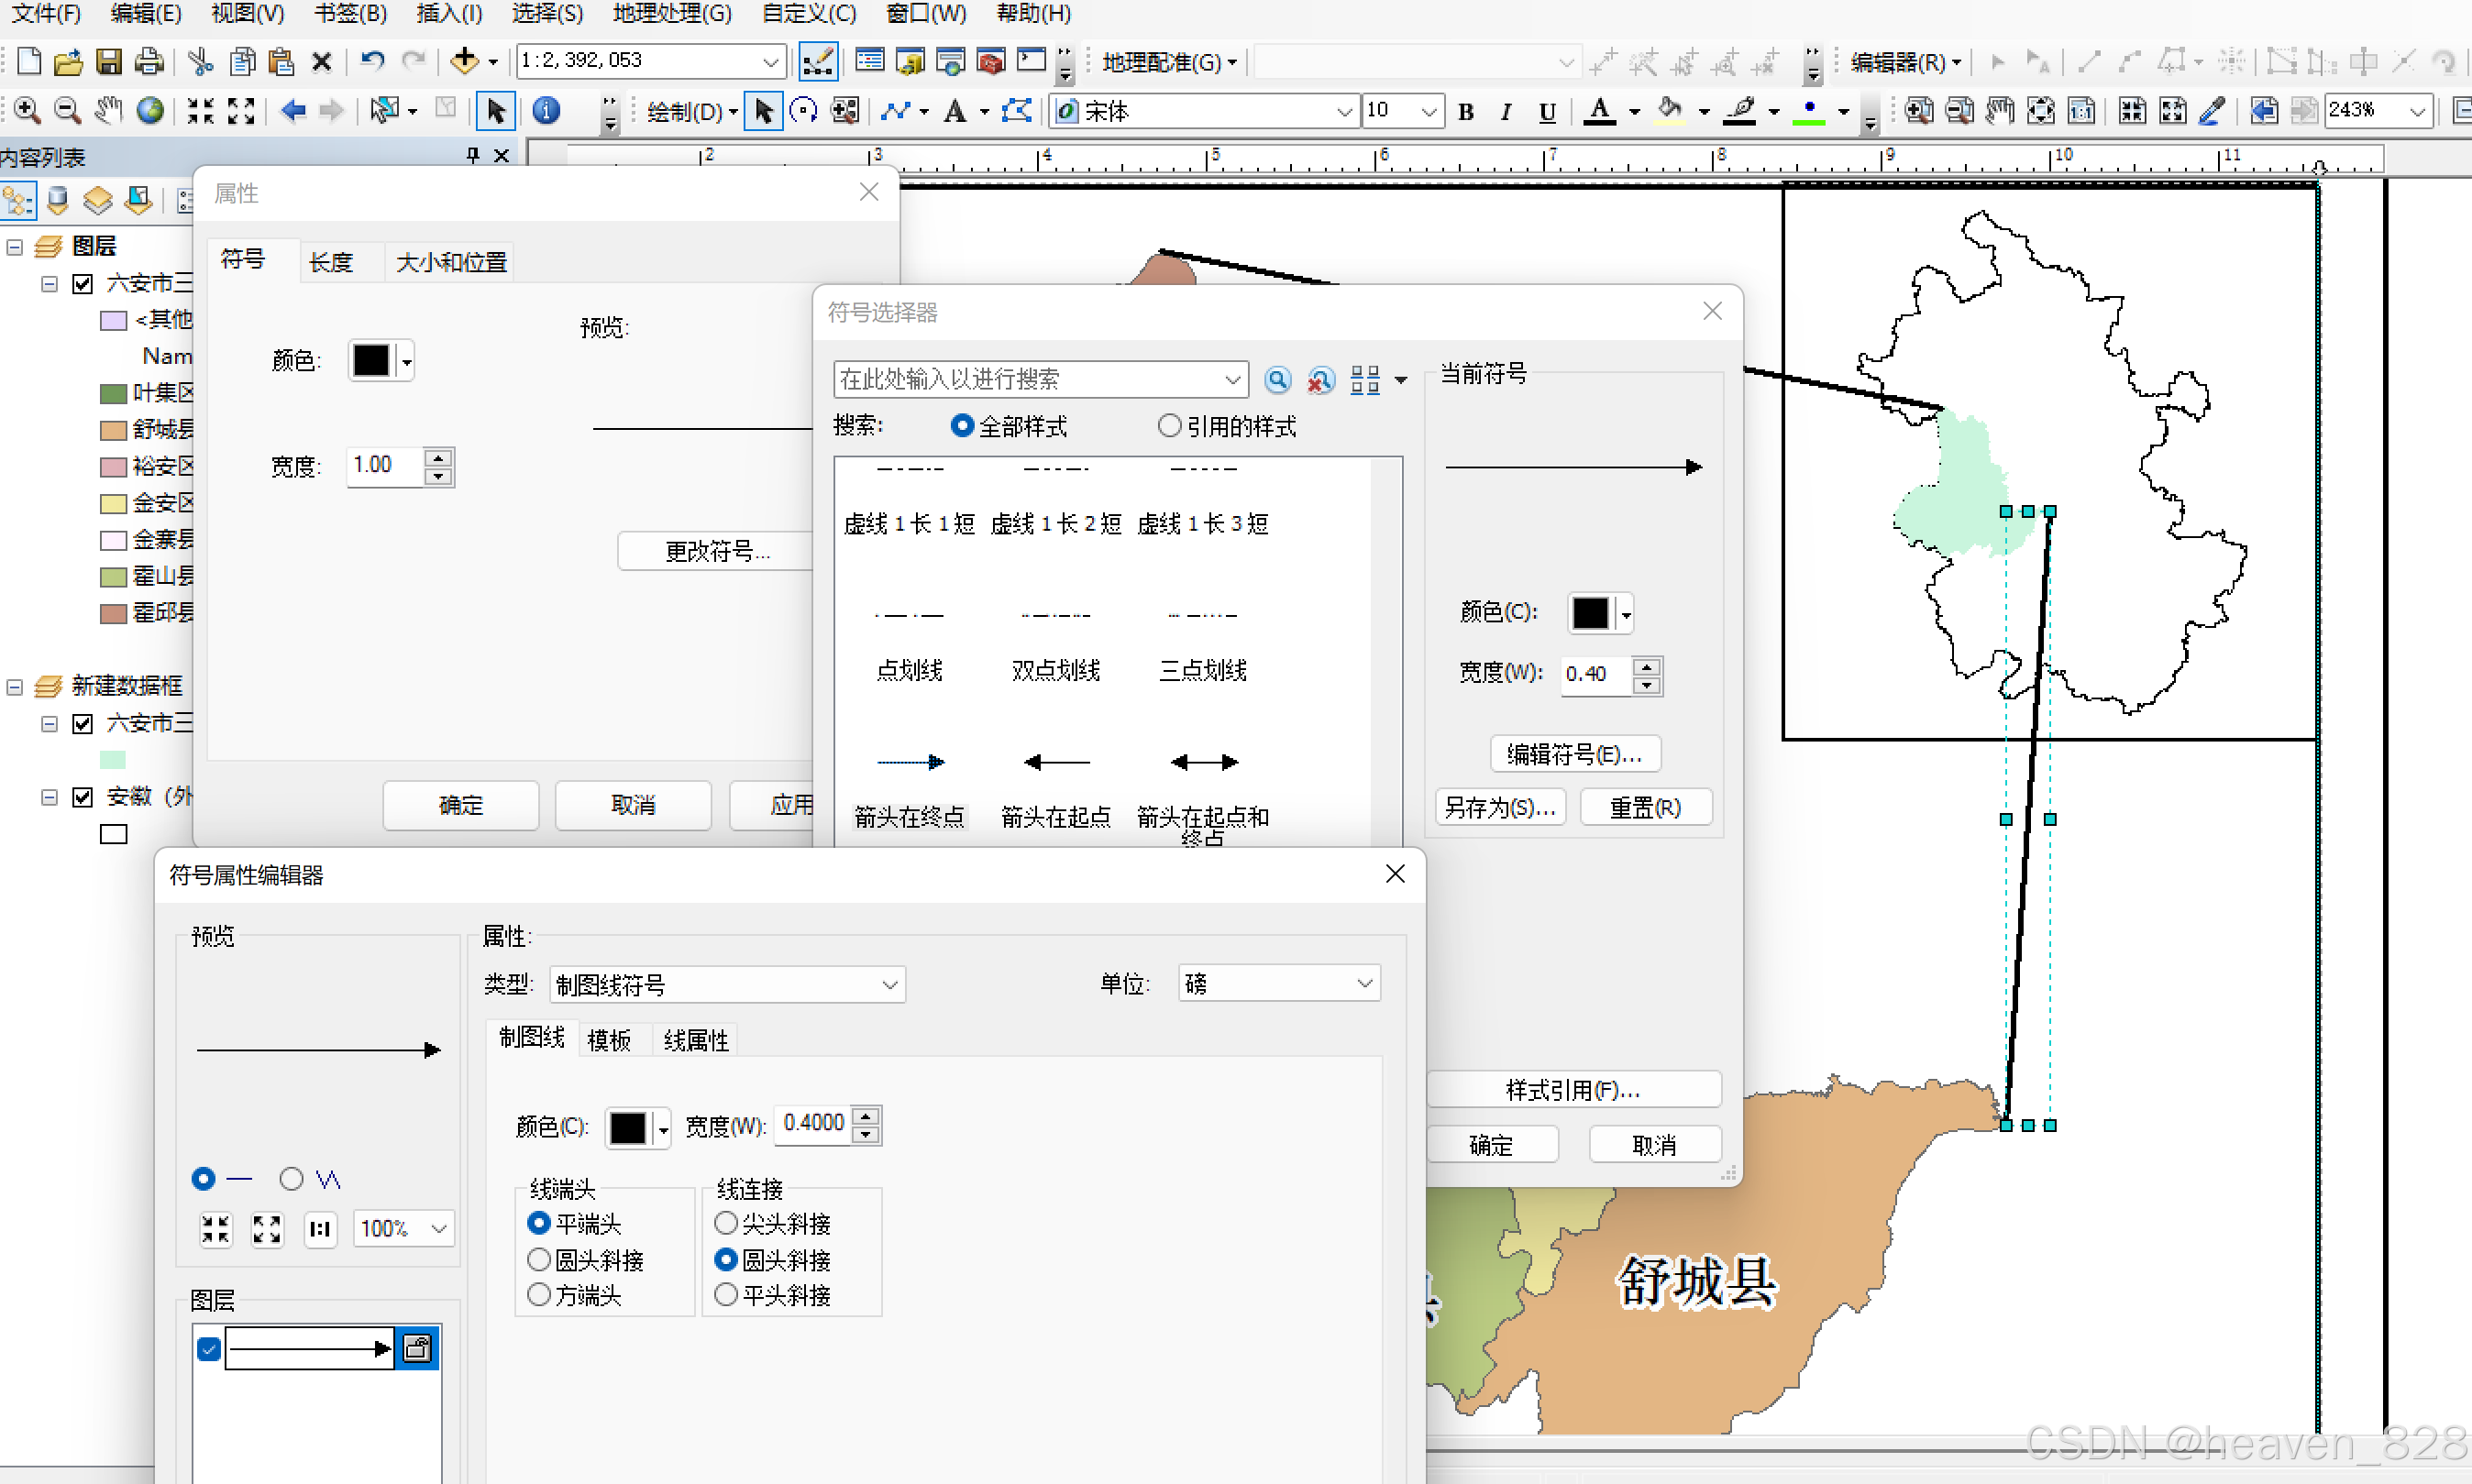Screen dimensions: 2472x1484
Task: Click the Save document icon in toolbar
Action: [108, 62]
